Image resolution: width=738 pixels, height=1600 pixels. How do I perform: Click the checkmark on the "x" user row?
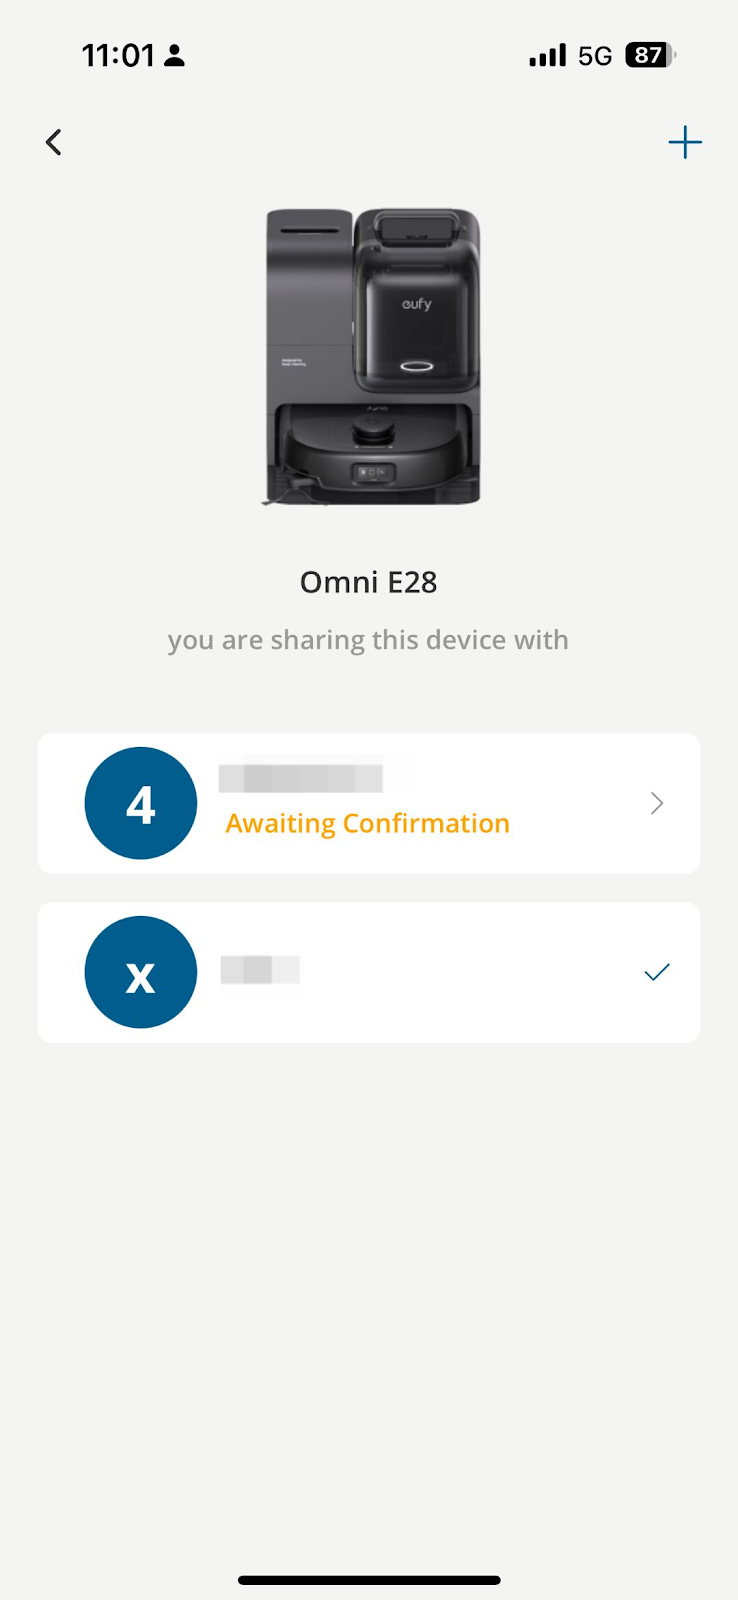[x=657, y=972]
